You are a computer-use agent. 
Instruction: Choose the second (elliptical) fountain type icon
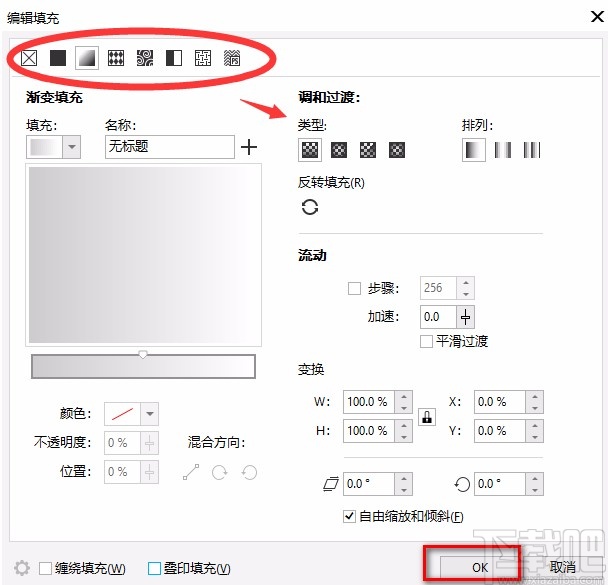(x=339, y=150)
